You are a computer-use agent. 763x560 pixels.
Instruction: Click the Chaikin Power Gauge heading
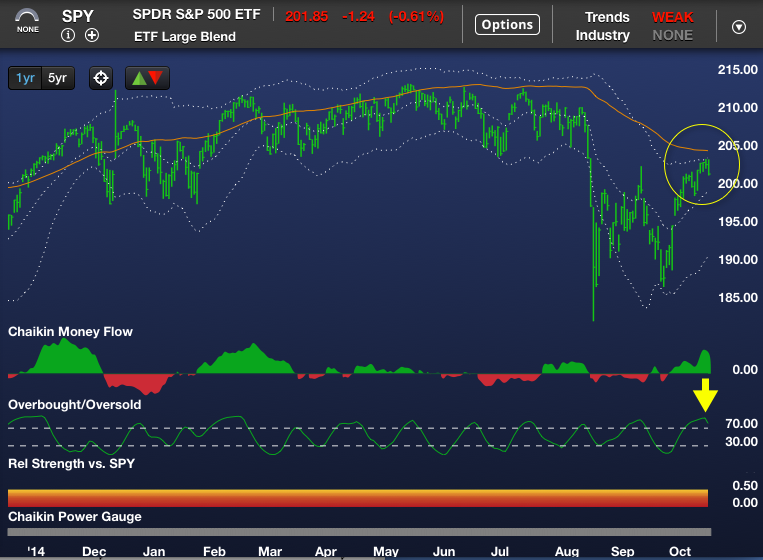[74, 517]
